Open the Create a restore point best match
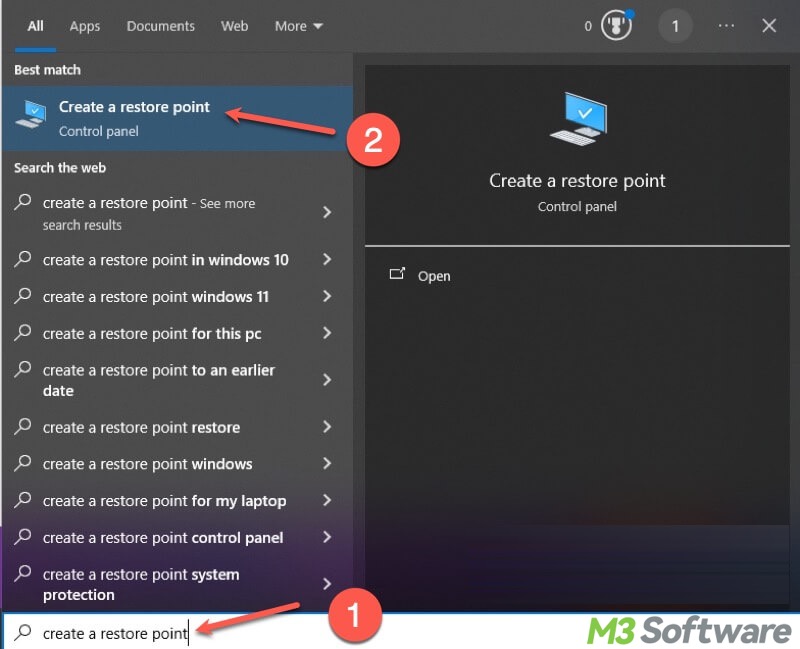This screenshot has height=649, width=800. tap(134, 118)
